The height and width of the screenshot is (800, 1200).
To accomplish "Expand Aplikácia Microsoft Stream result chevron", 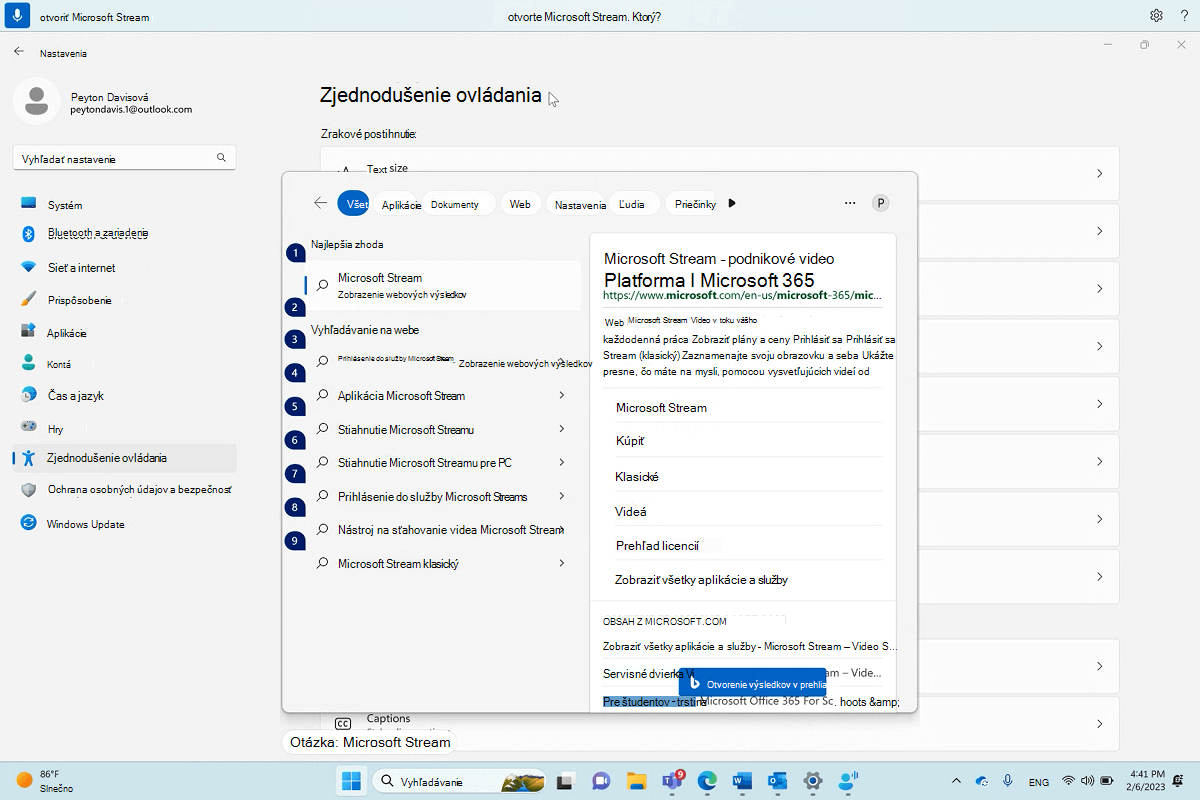I will (x=562, y=396).
